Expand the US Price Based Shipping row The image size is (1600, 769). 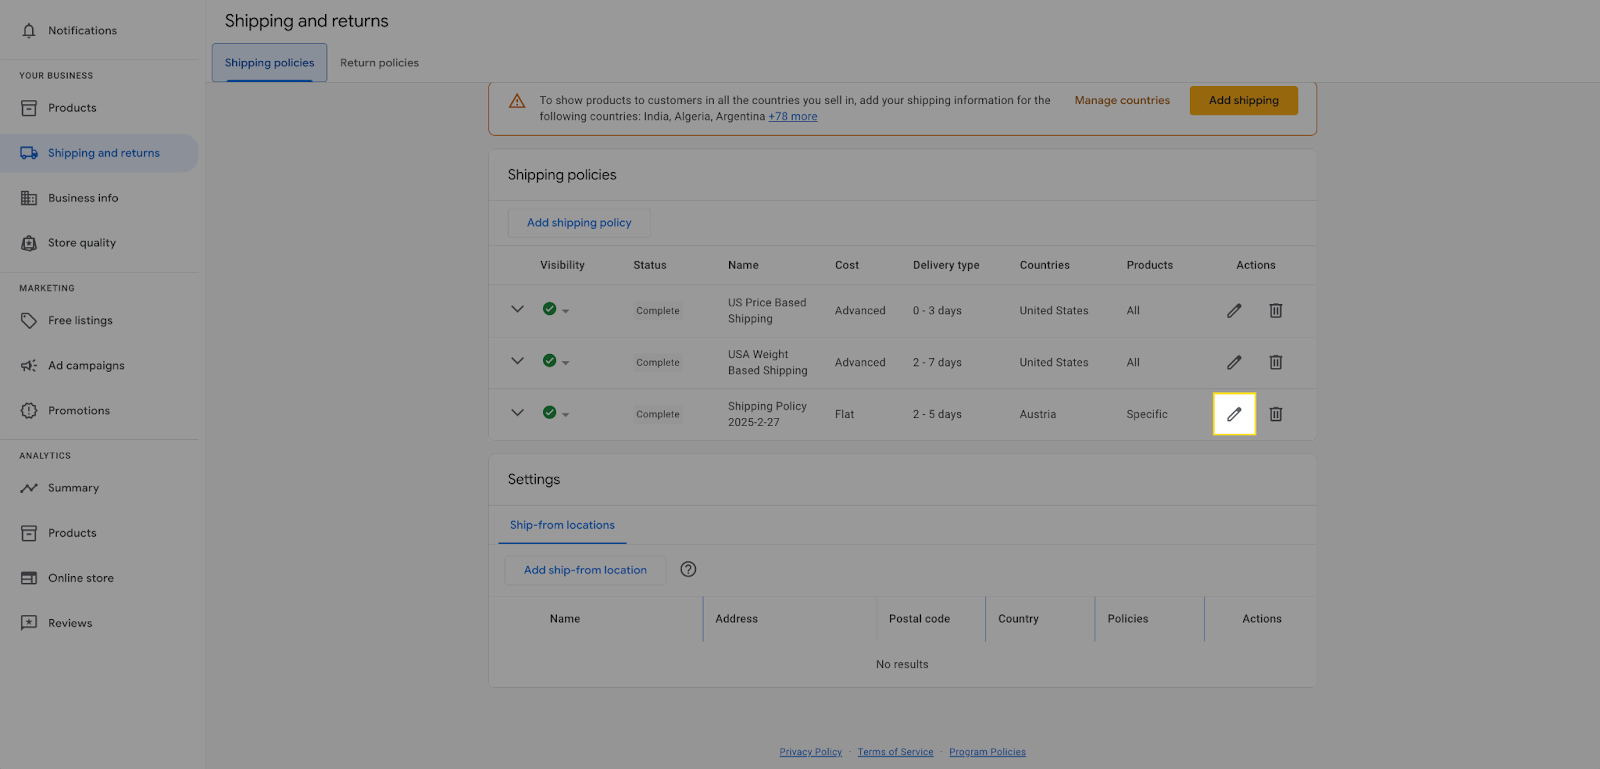pos(517,309)
